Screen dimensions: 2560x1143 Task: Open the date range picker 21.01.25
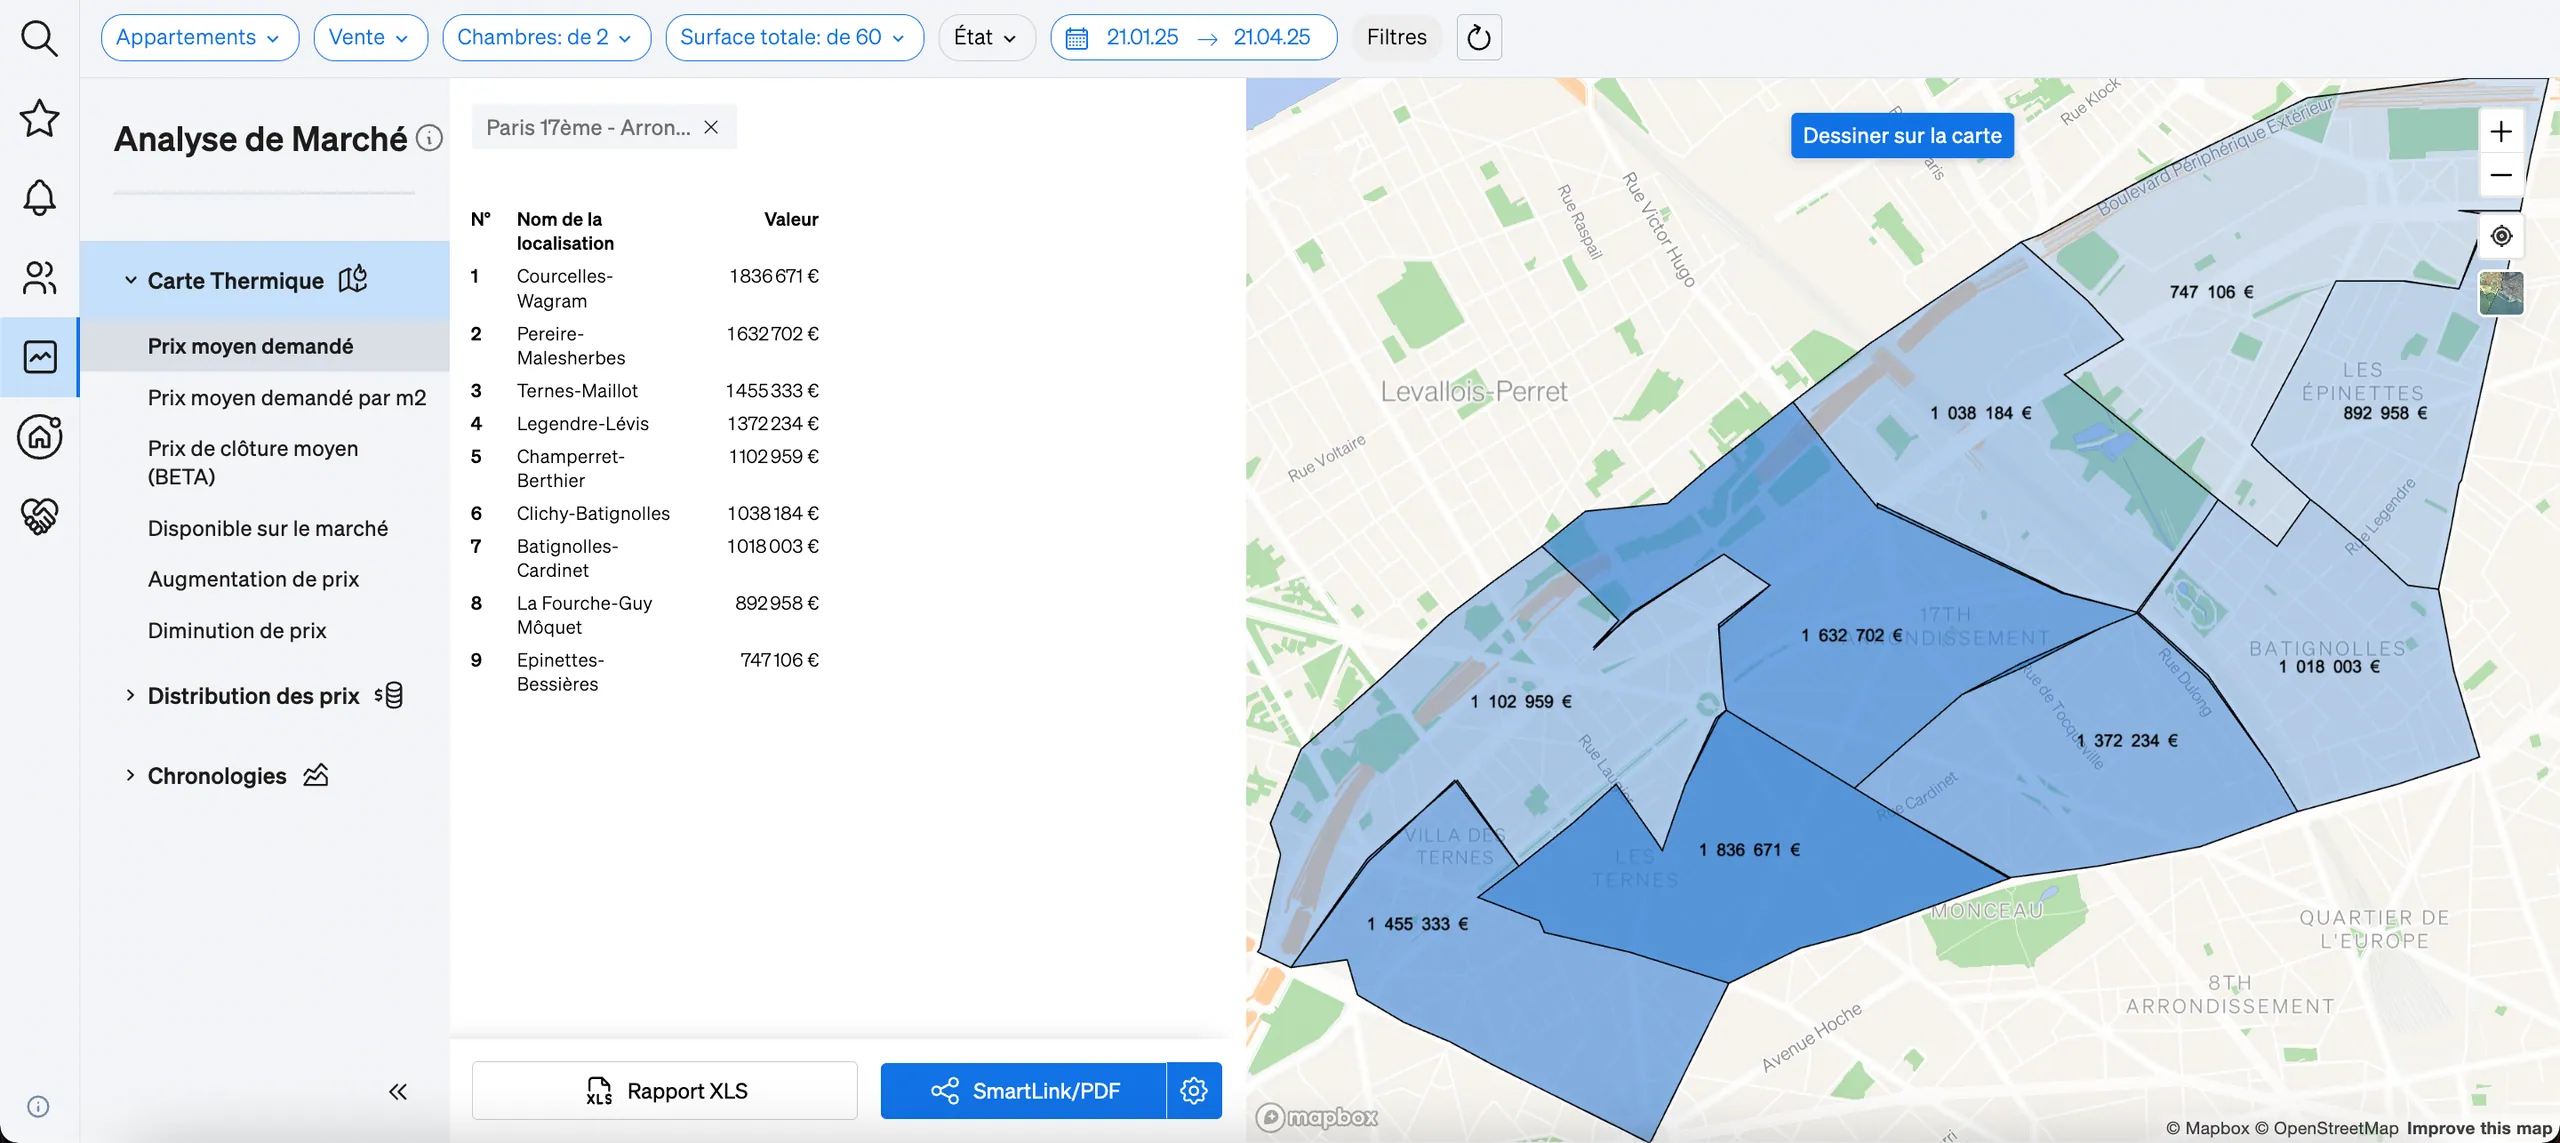1194,38
